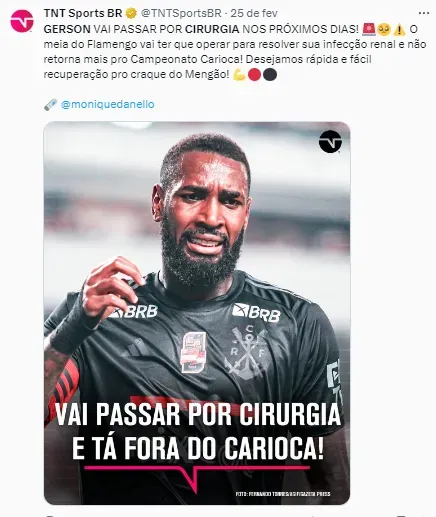Click the flexed bicep emoji
The width and height of the screenshot is (436, 517).
(x=239, y=75)
